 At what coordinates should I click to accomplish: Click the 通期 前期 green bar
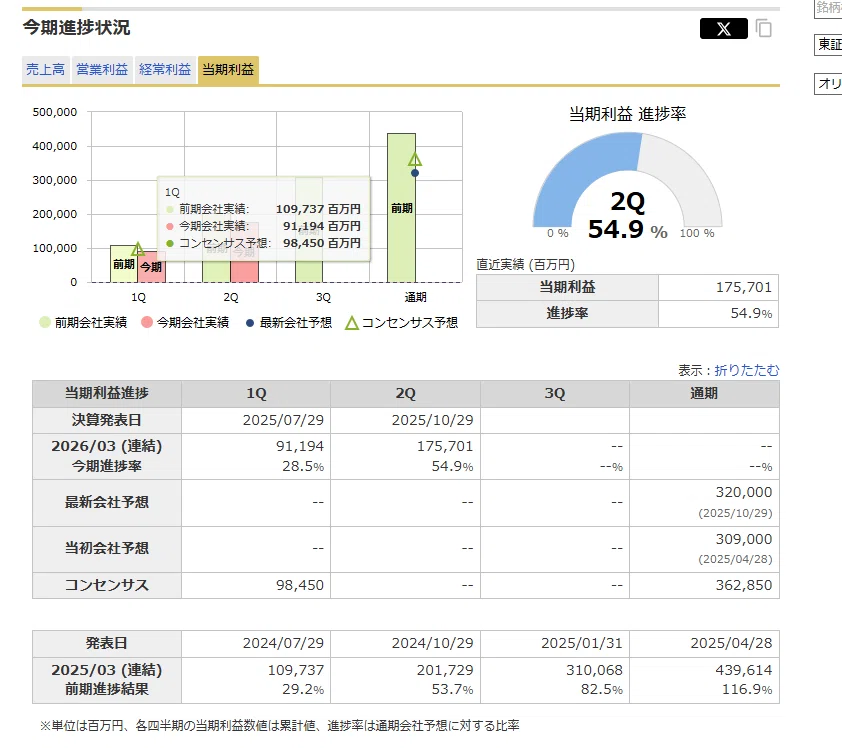coord(401,208)
